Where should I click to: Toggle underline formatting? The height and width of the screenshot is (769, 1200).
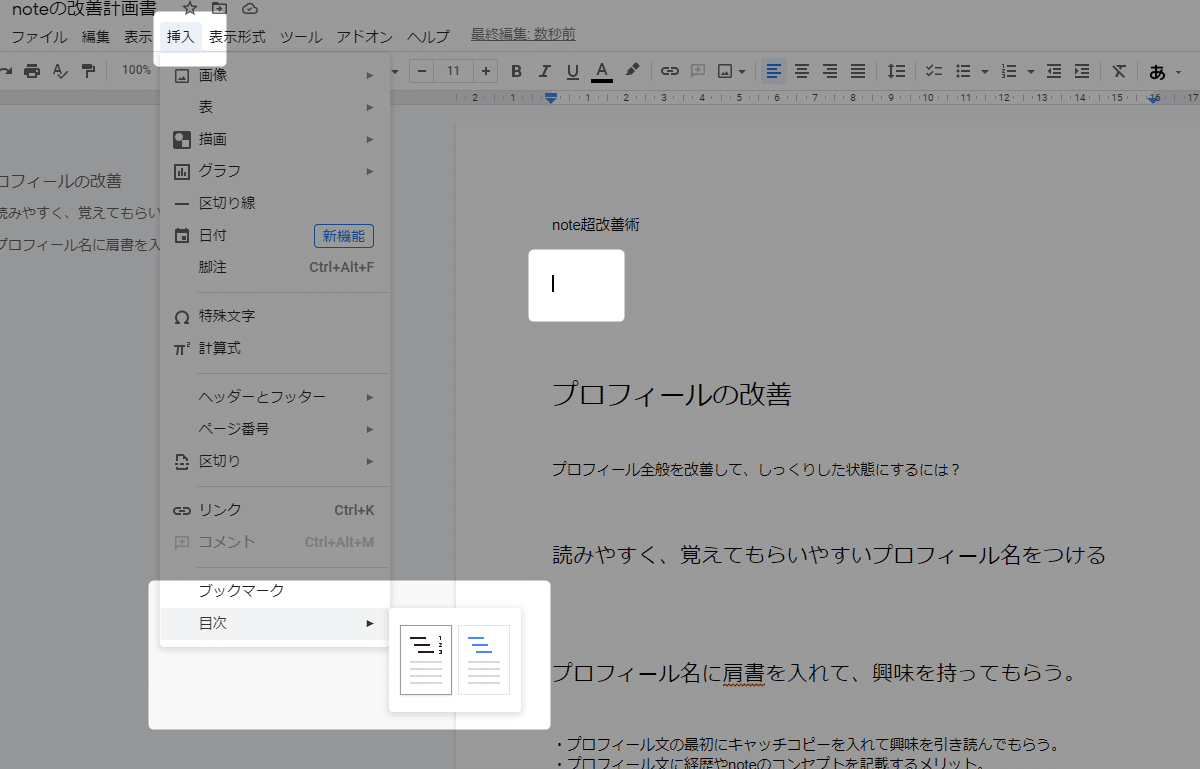pyautogui.click(x=572, y=71)
